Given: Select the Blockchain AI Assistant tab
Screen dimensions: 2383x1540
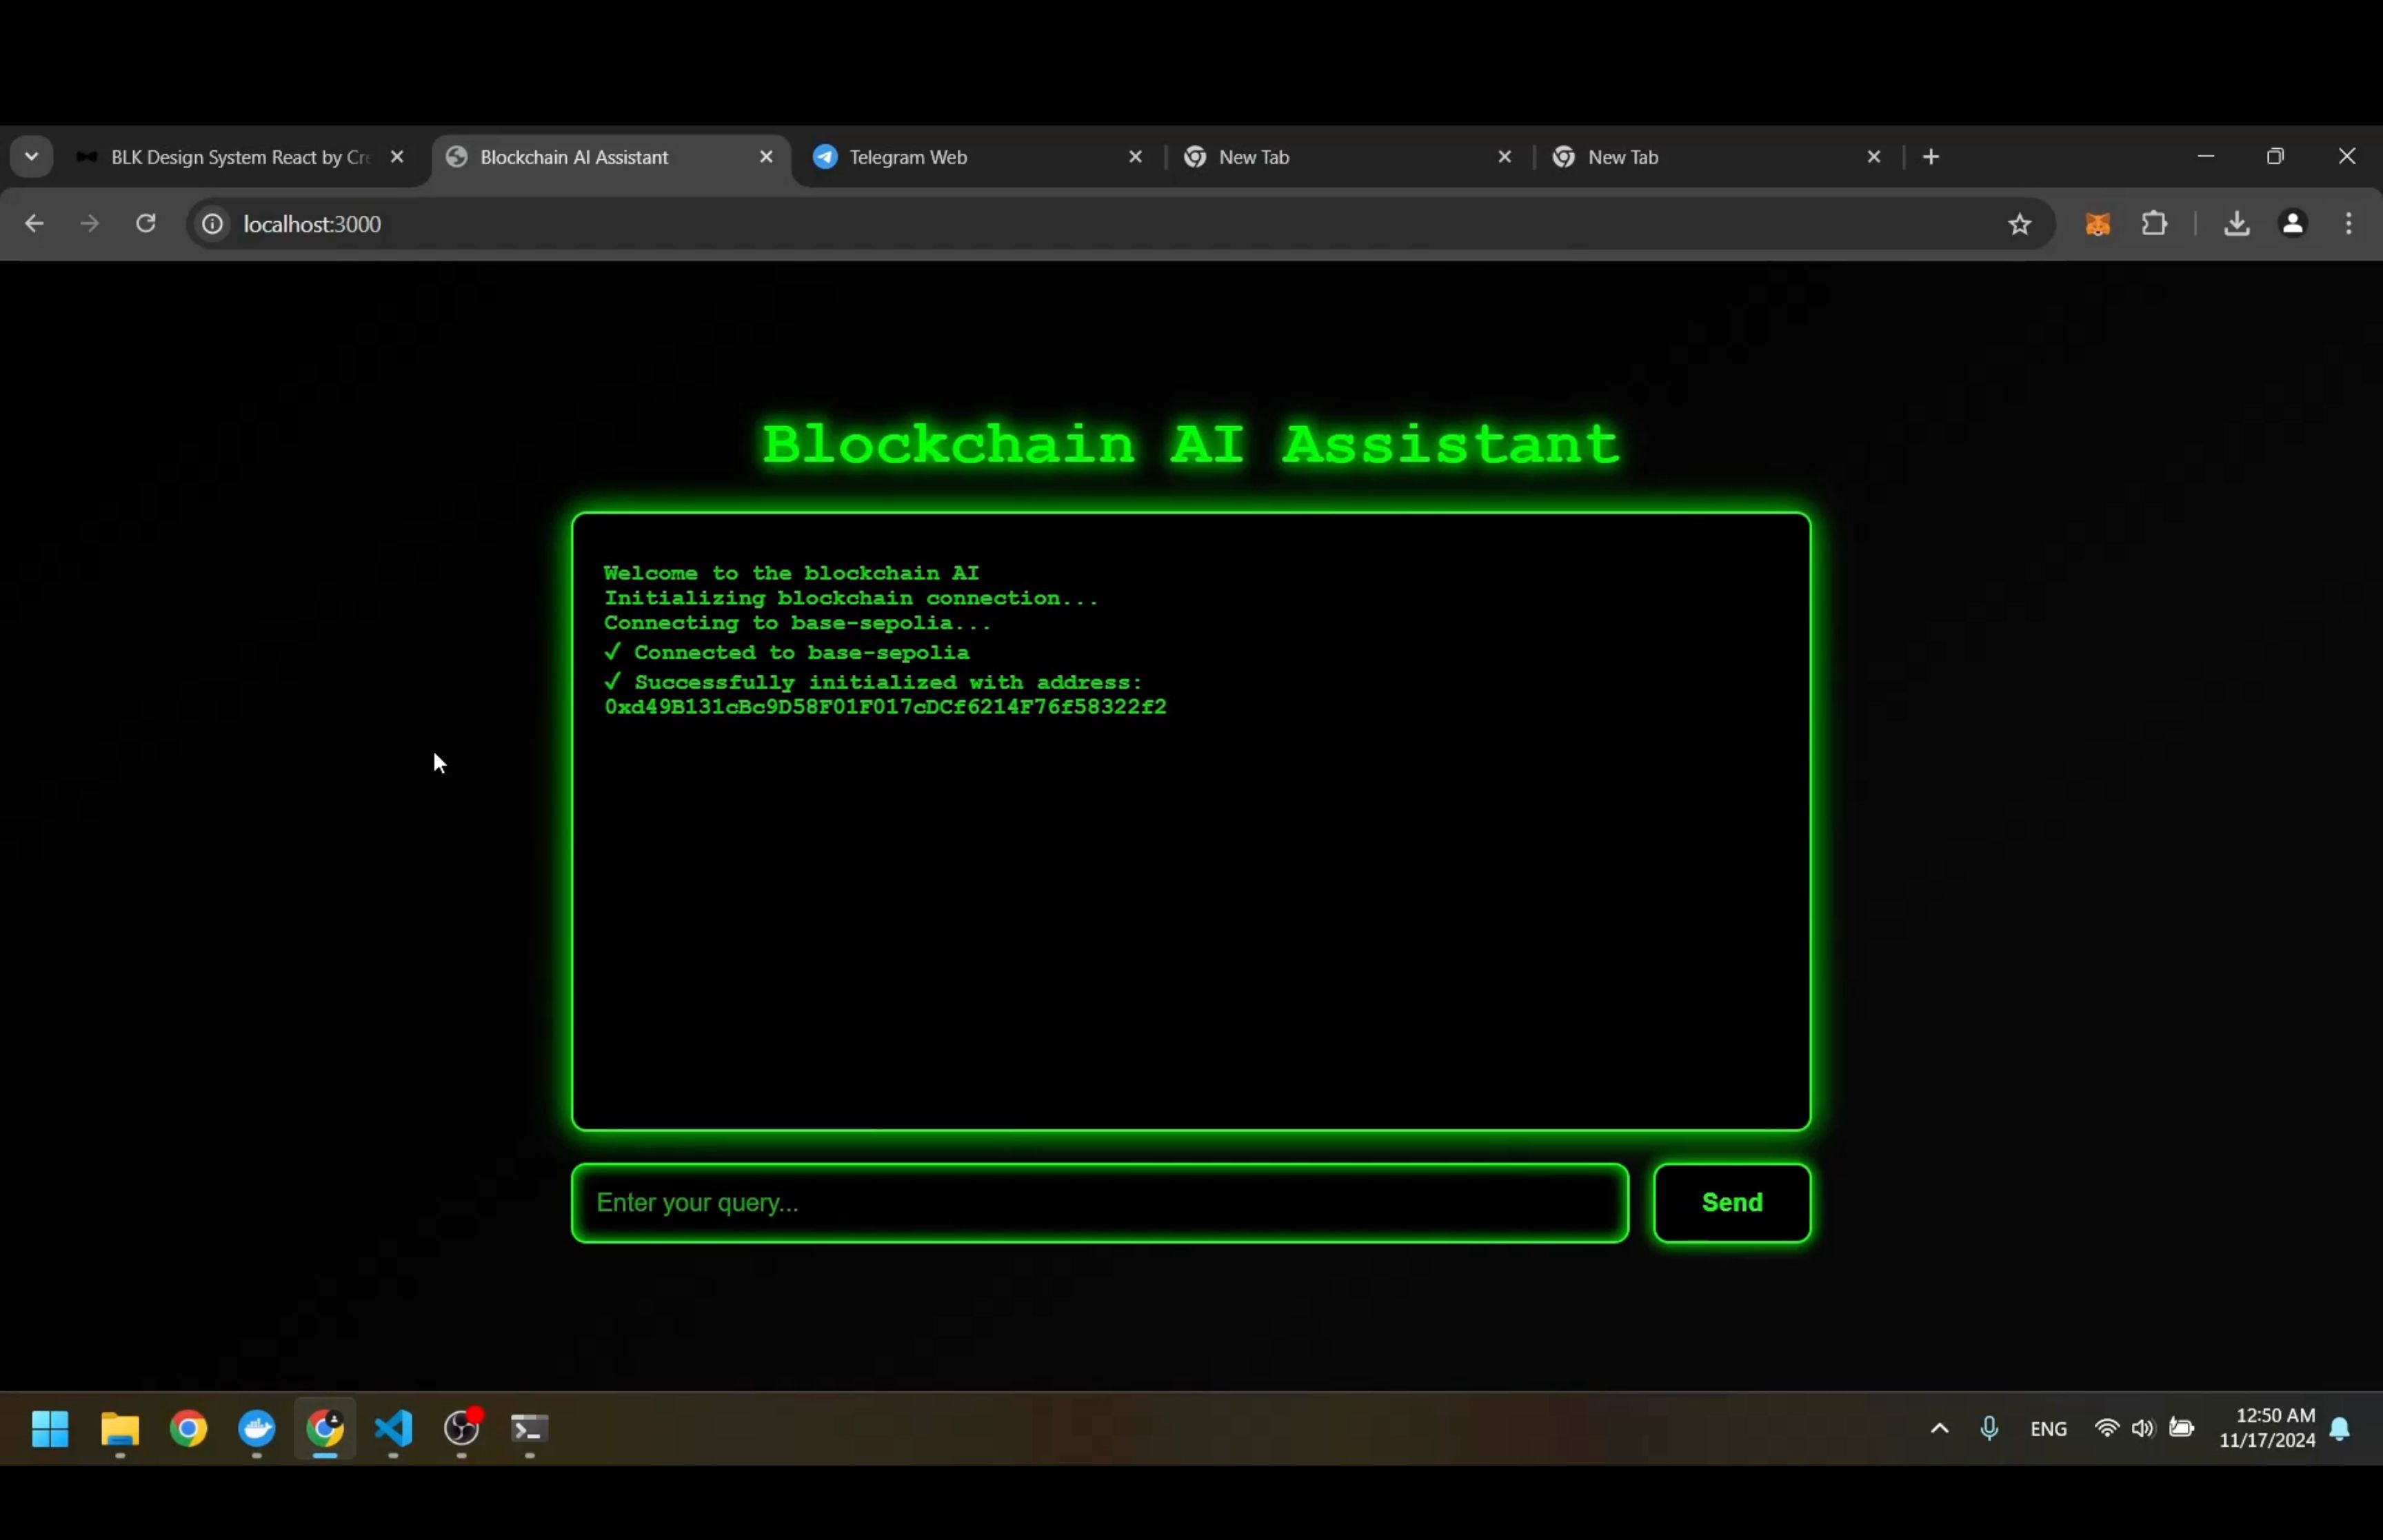Looking at the screenshot, I should point(610,157).
